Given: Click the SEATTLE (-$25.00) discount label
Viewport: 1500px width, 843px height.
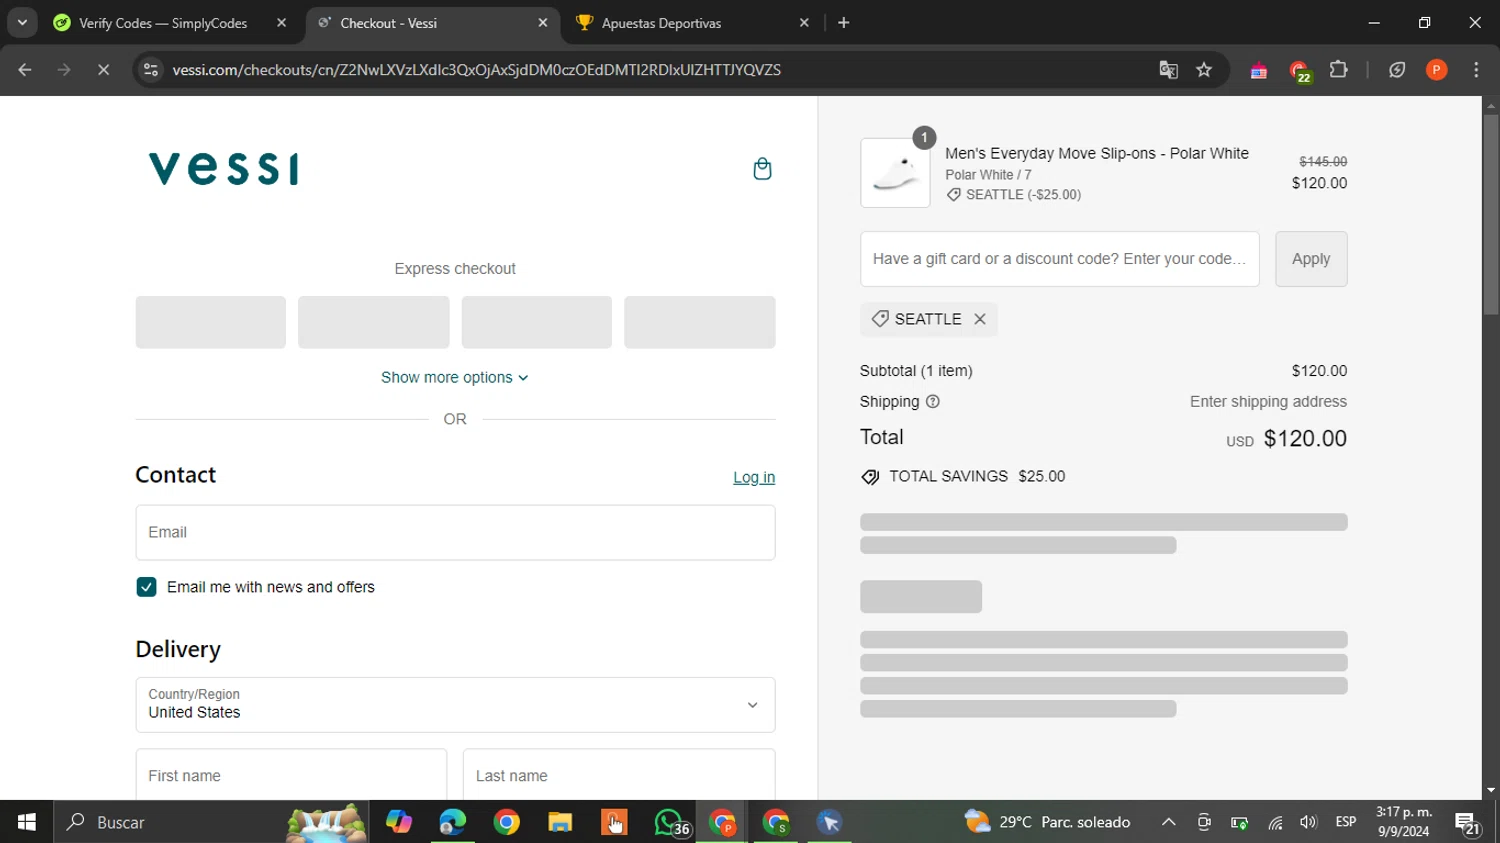Looking at the screenshot, I should (x=1014, y=195).
